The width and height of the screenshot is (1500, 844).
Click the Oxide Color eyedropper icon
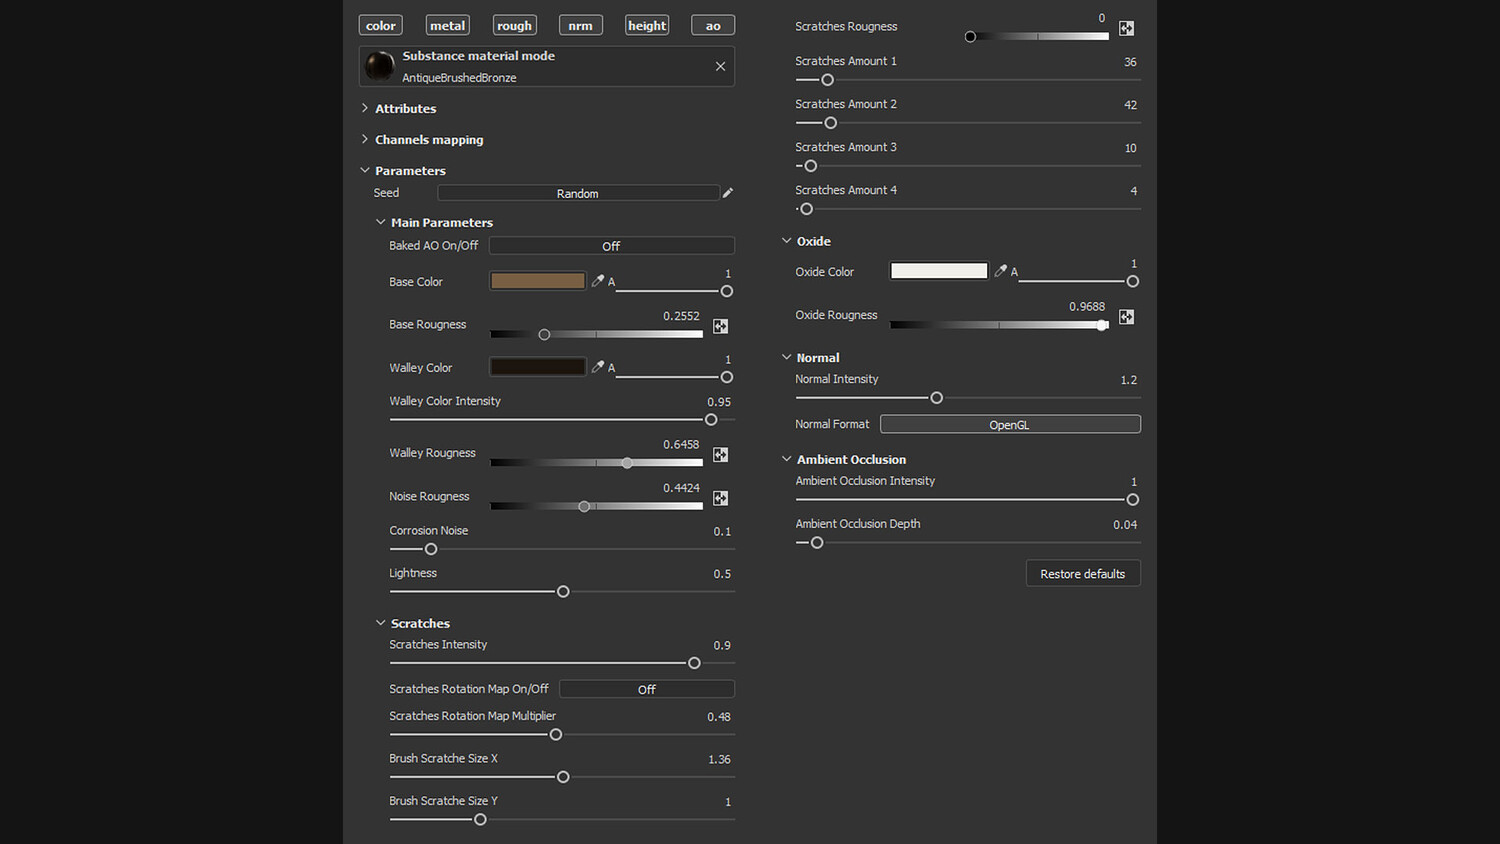[1000, 271]
